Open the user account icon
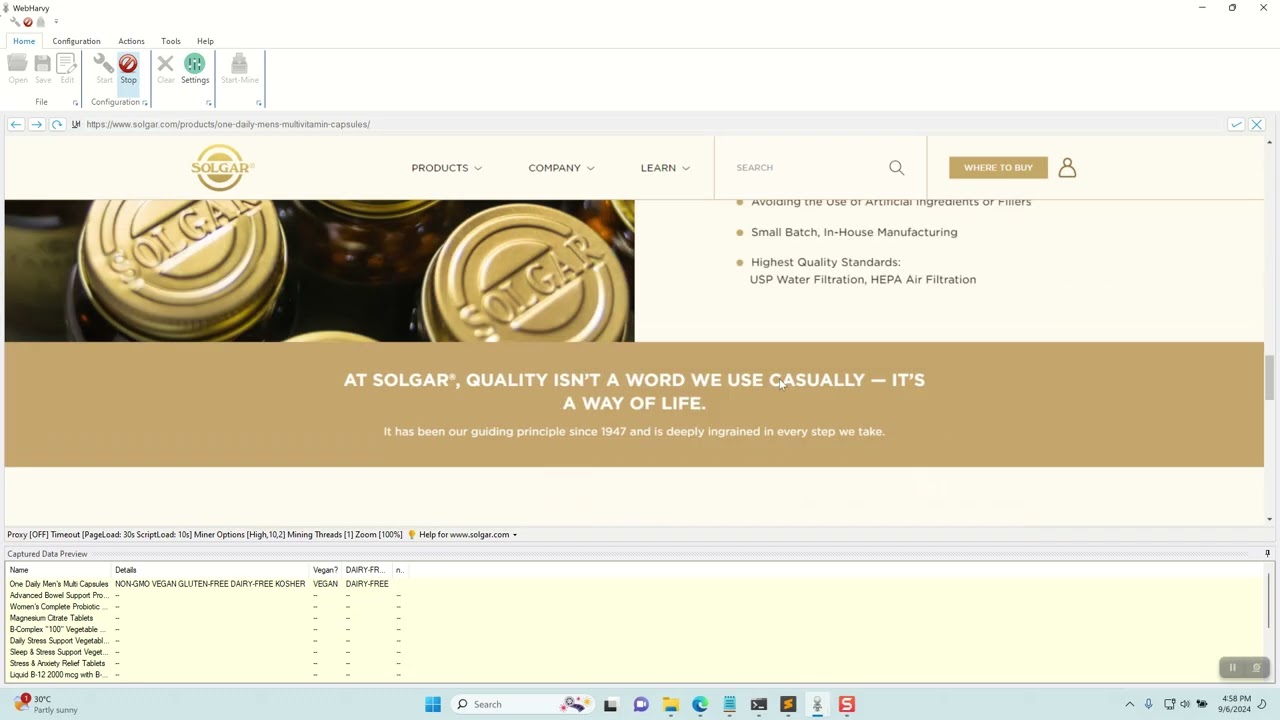 (1067, 168)
